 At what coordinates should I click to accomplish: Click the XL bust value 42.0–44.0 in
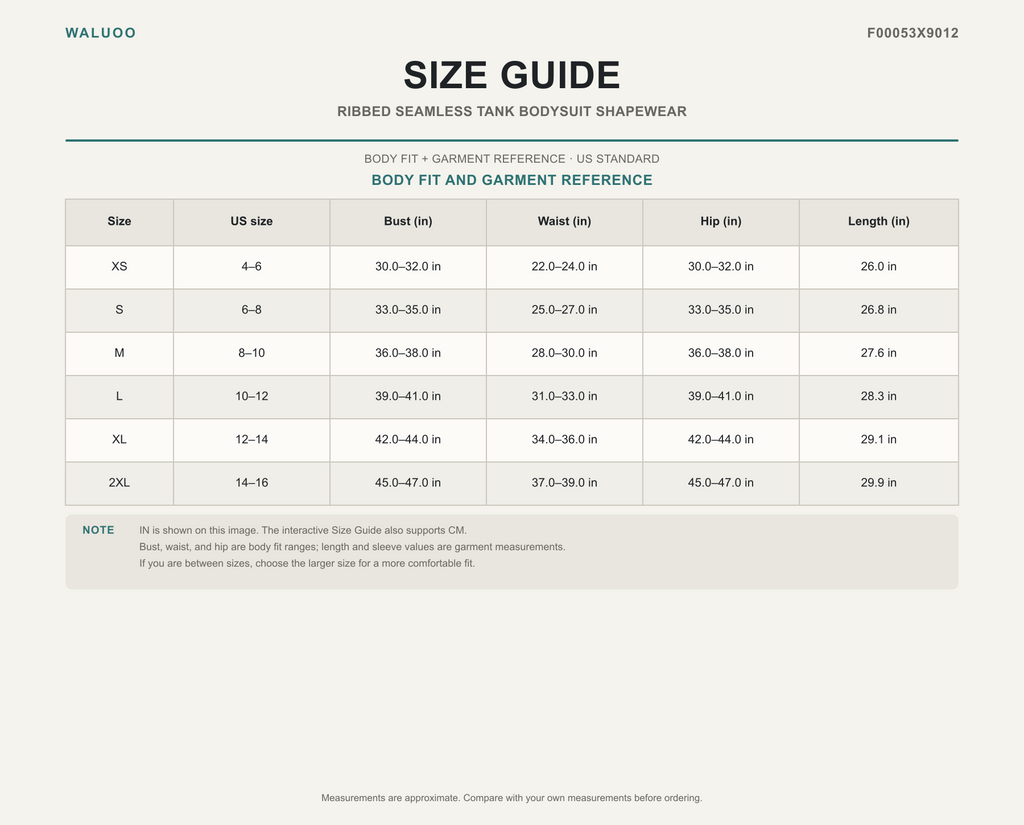click(x=408, y=440)
